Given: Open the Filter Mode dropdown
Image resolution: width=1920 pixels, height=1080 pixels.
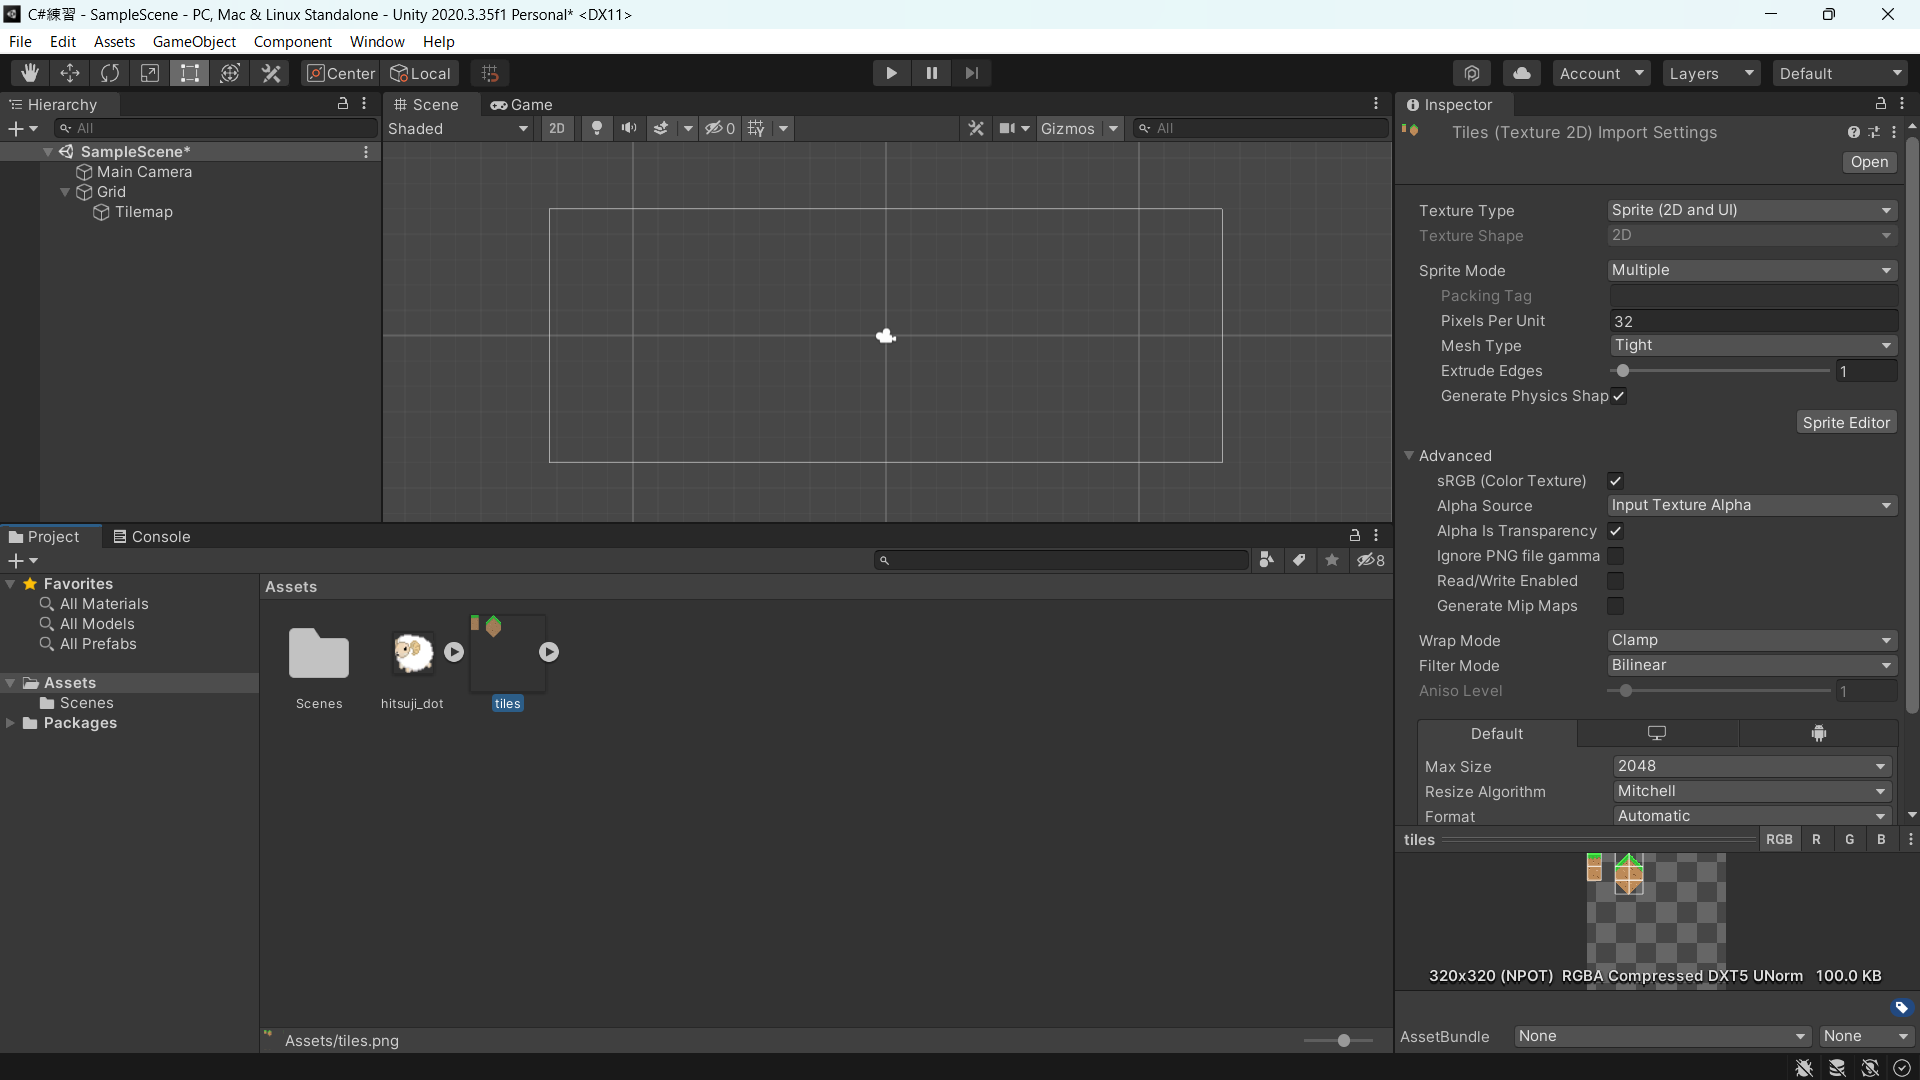Looking at the screenshot, I should [1751, 665].
